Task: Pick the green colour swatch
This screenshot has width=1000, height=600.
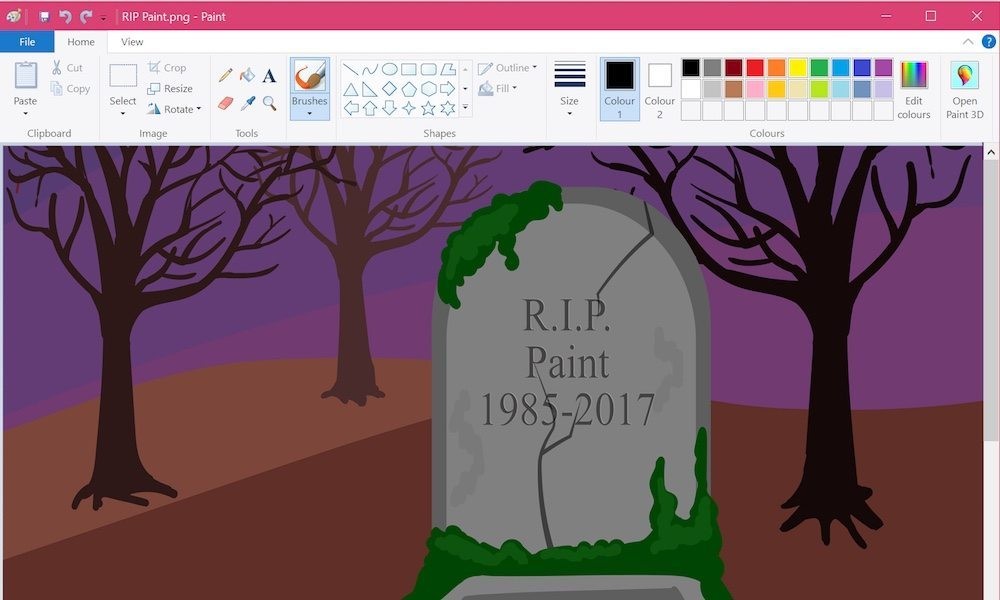Action: pos(820,68)
